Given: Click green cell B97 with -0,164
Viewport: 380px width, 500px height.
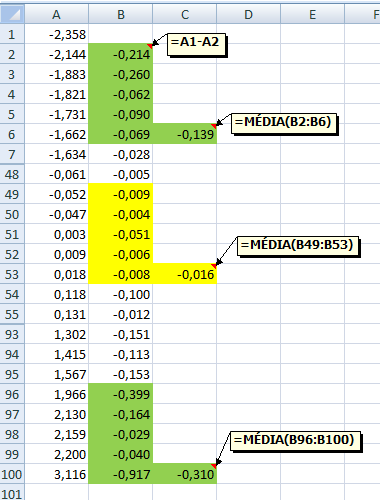Looking at the screenshot, I should tap(121, 414).
